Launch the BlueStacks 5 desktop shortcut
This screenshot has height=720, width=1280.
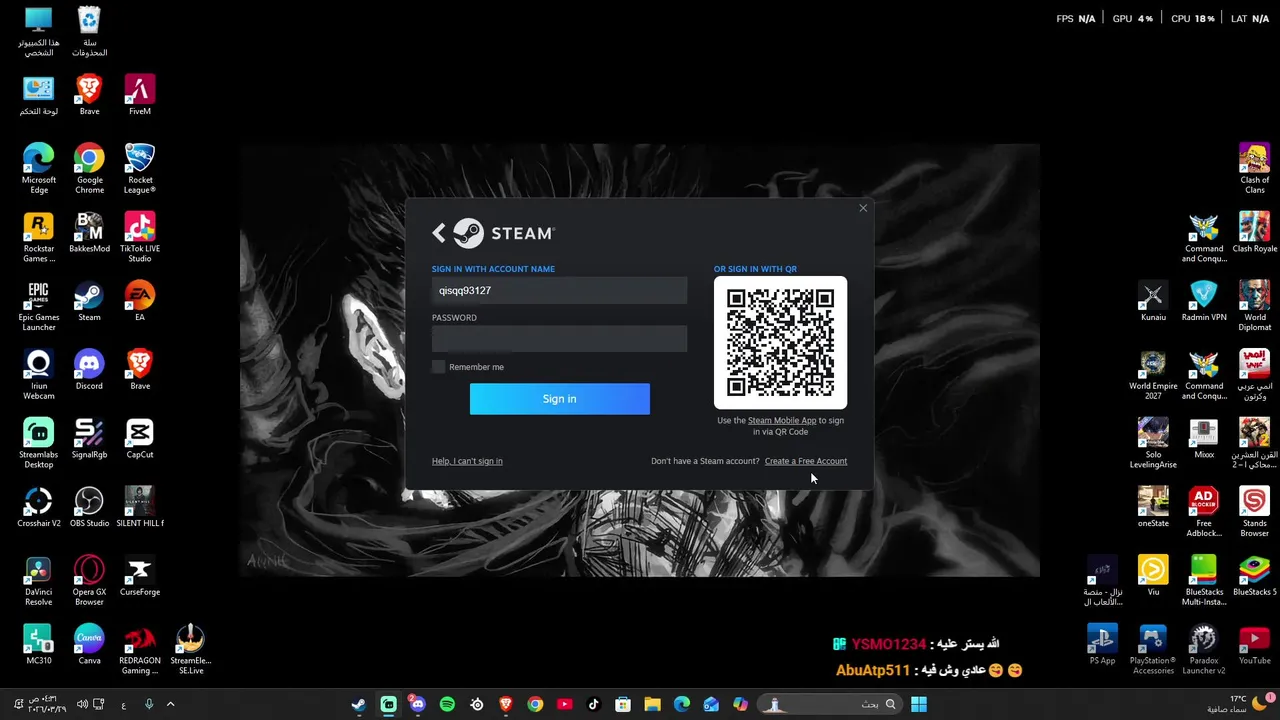point(1254,575)
